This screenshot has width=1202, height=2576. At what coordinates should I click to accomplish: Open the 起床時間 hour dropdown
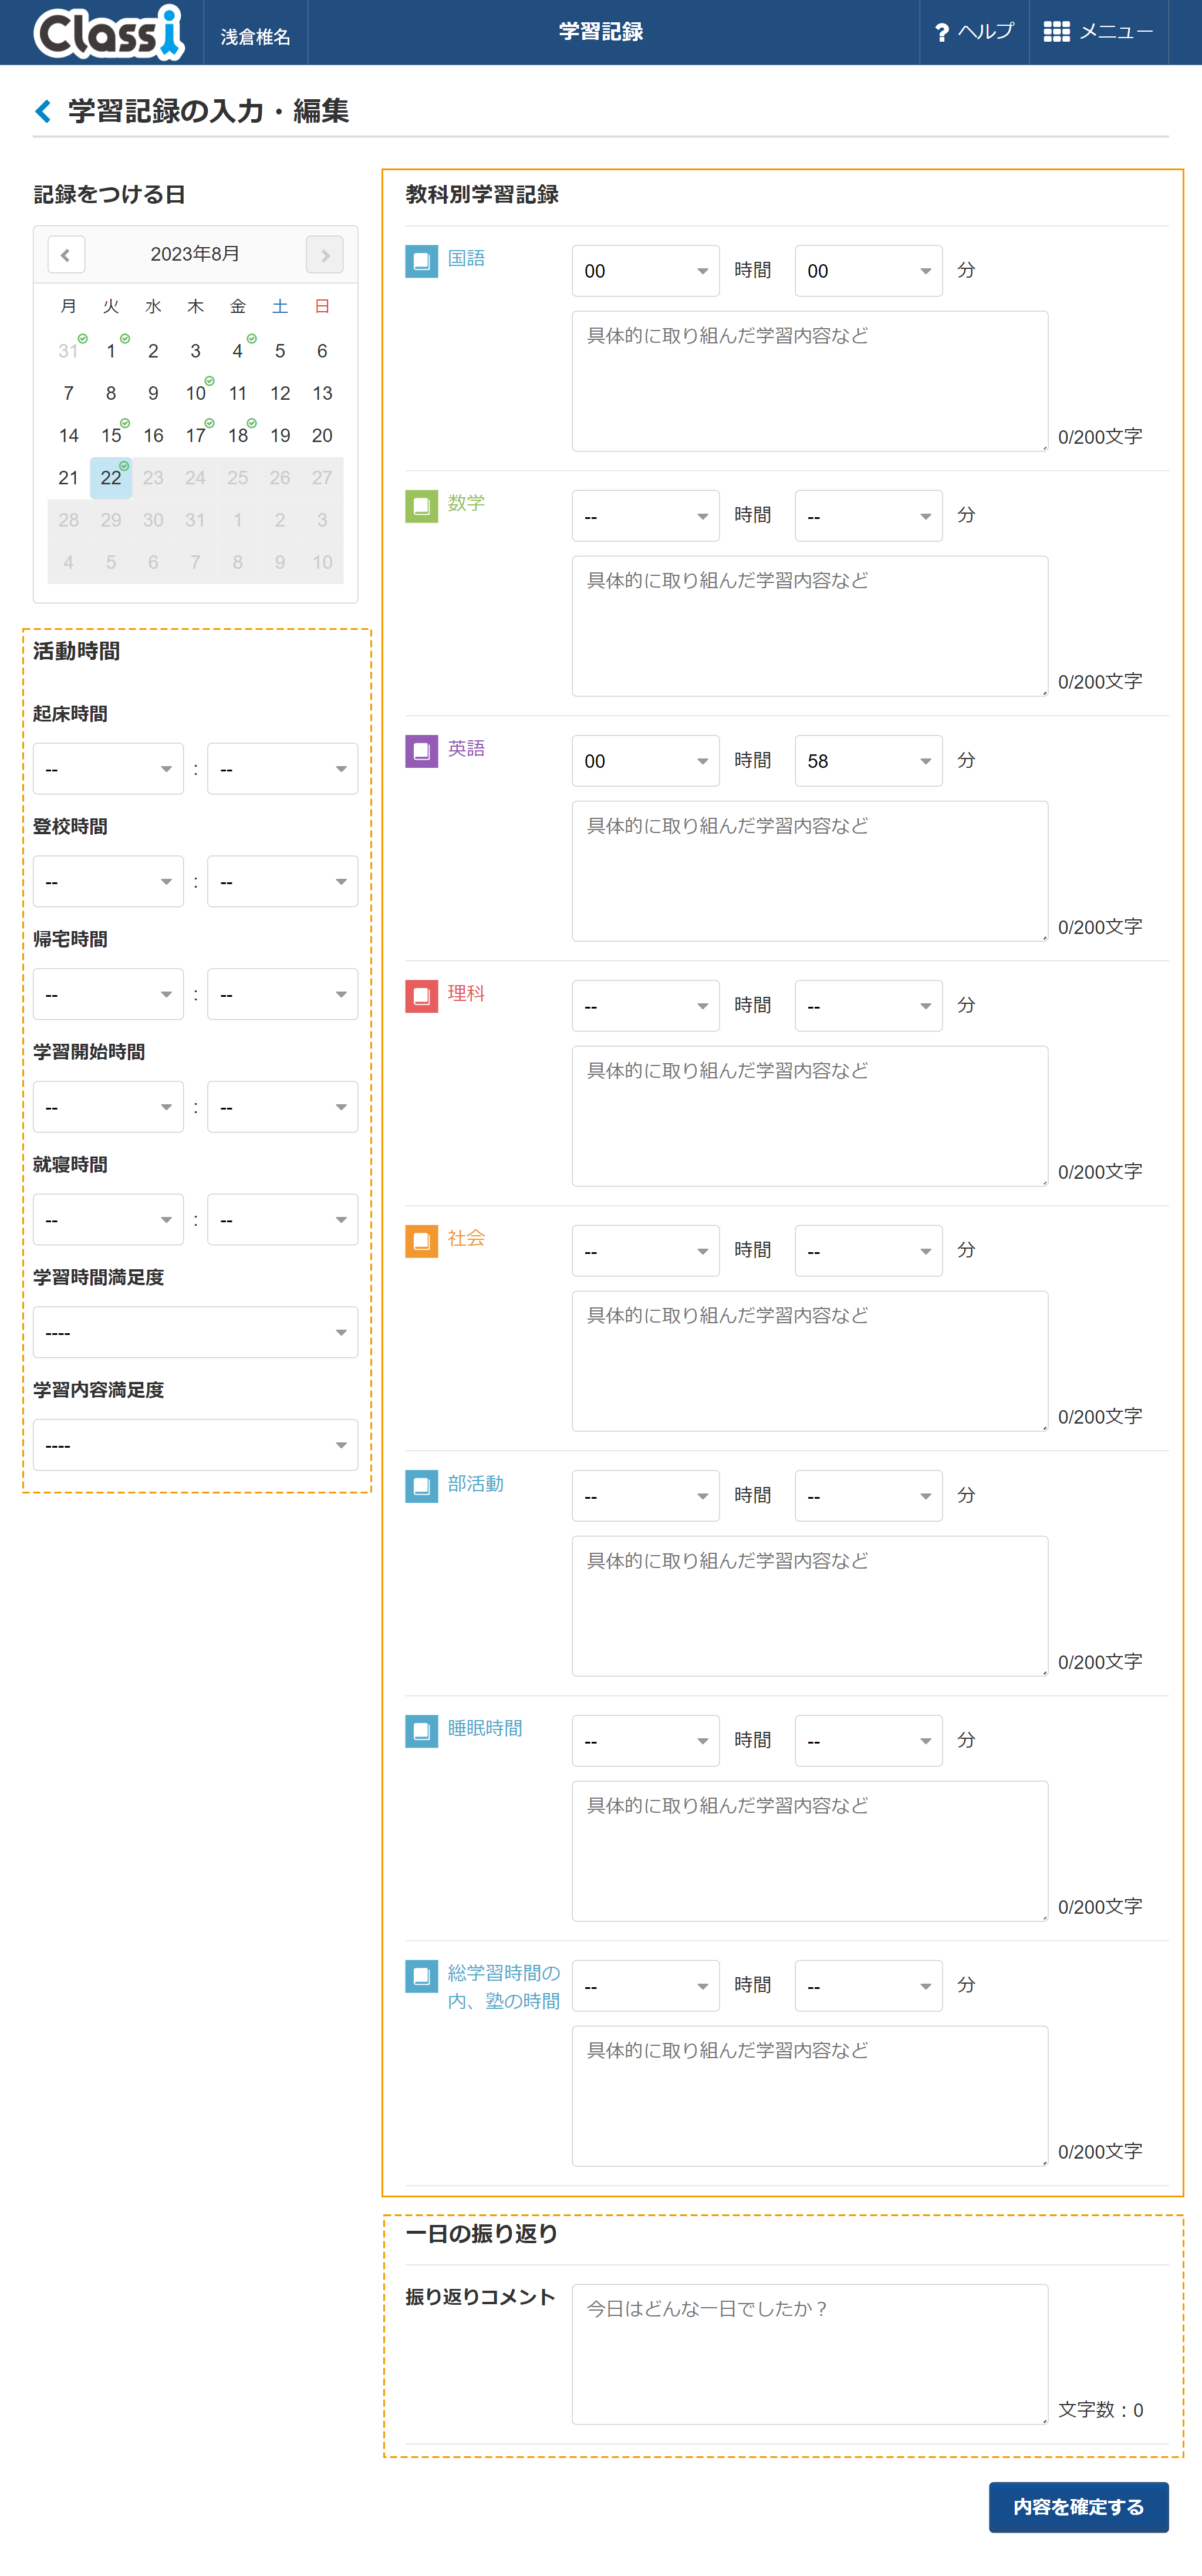[108, 769]
